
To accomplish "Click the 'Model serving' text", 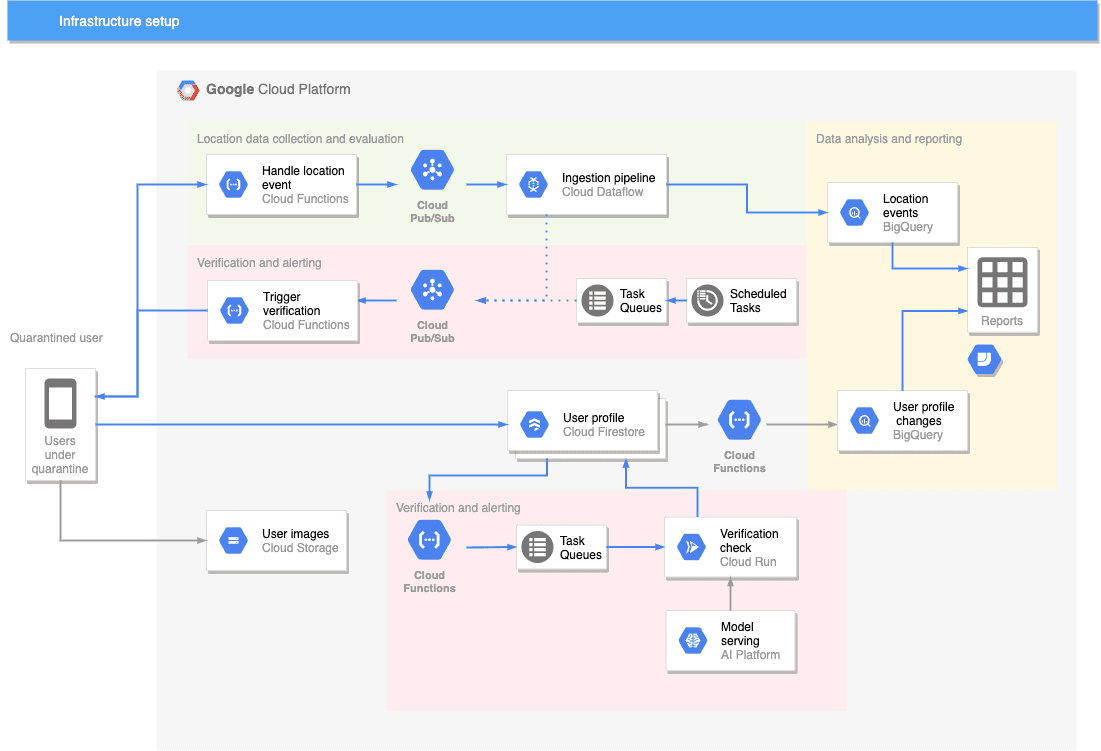I will [x=740, y=633].
